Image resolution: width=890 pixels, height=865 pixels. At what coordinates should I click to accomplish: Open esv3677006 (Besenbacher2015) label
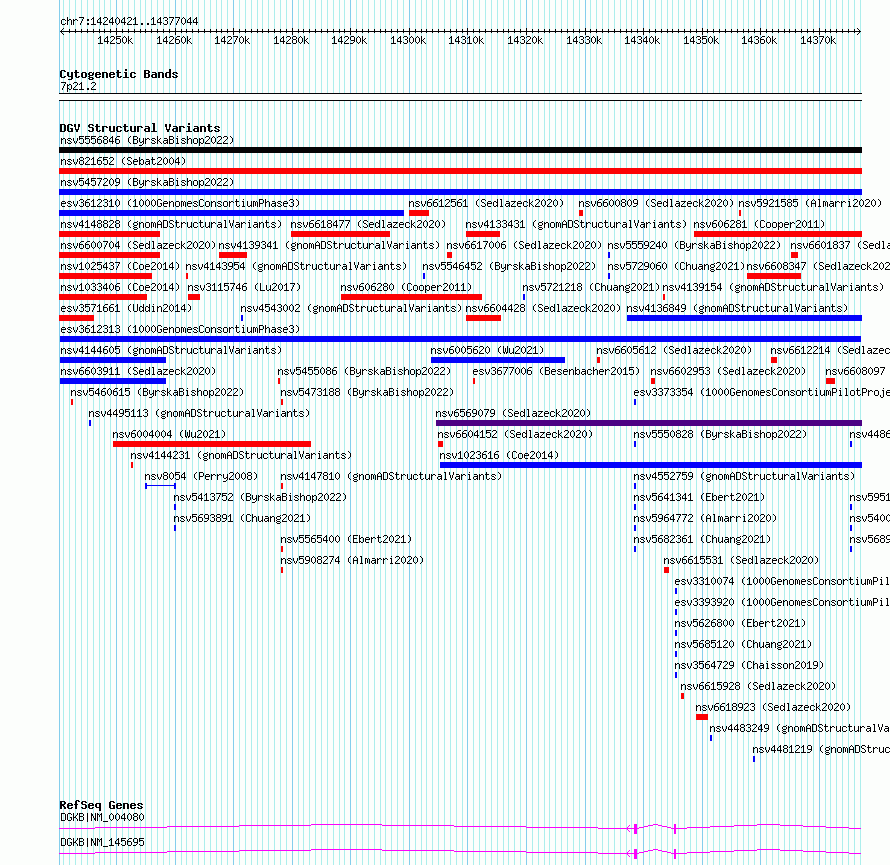point(556,371)
